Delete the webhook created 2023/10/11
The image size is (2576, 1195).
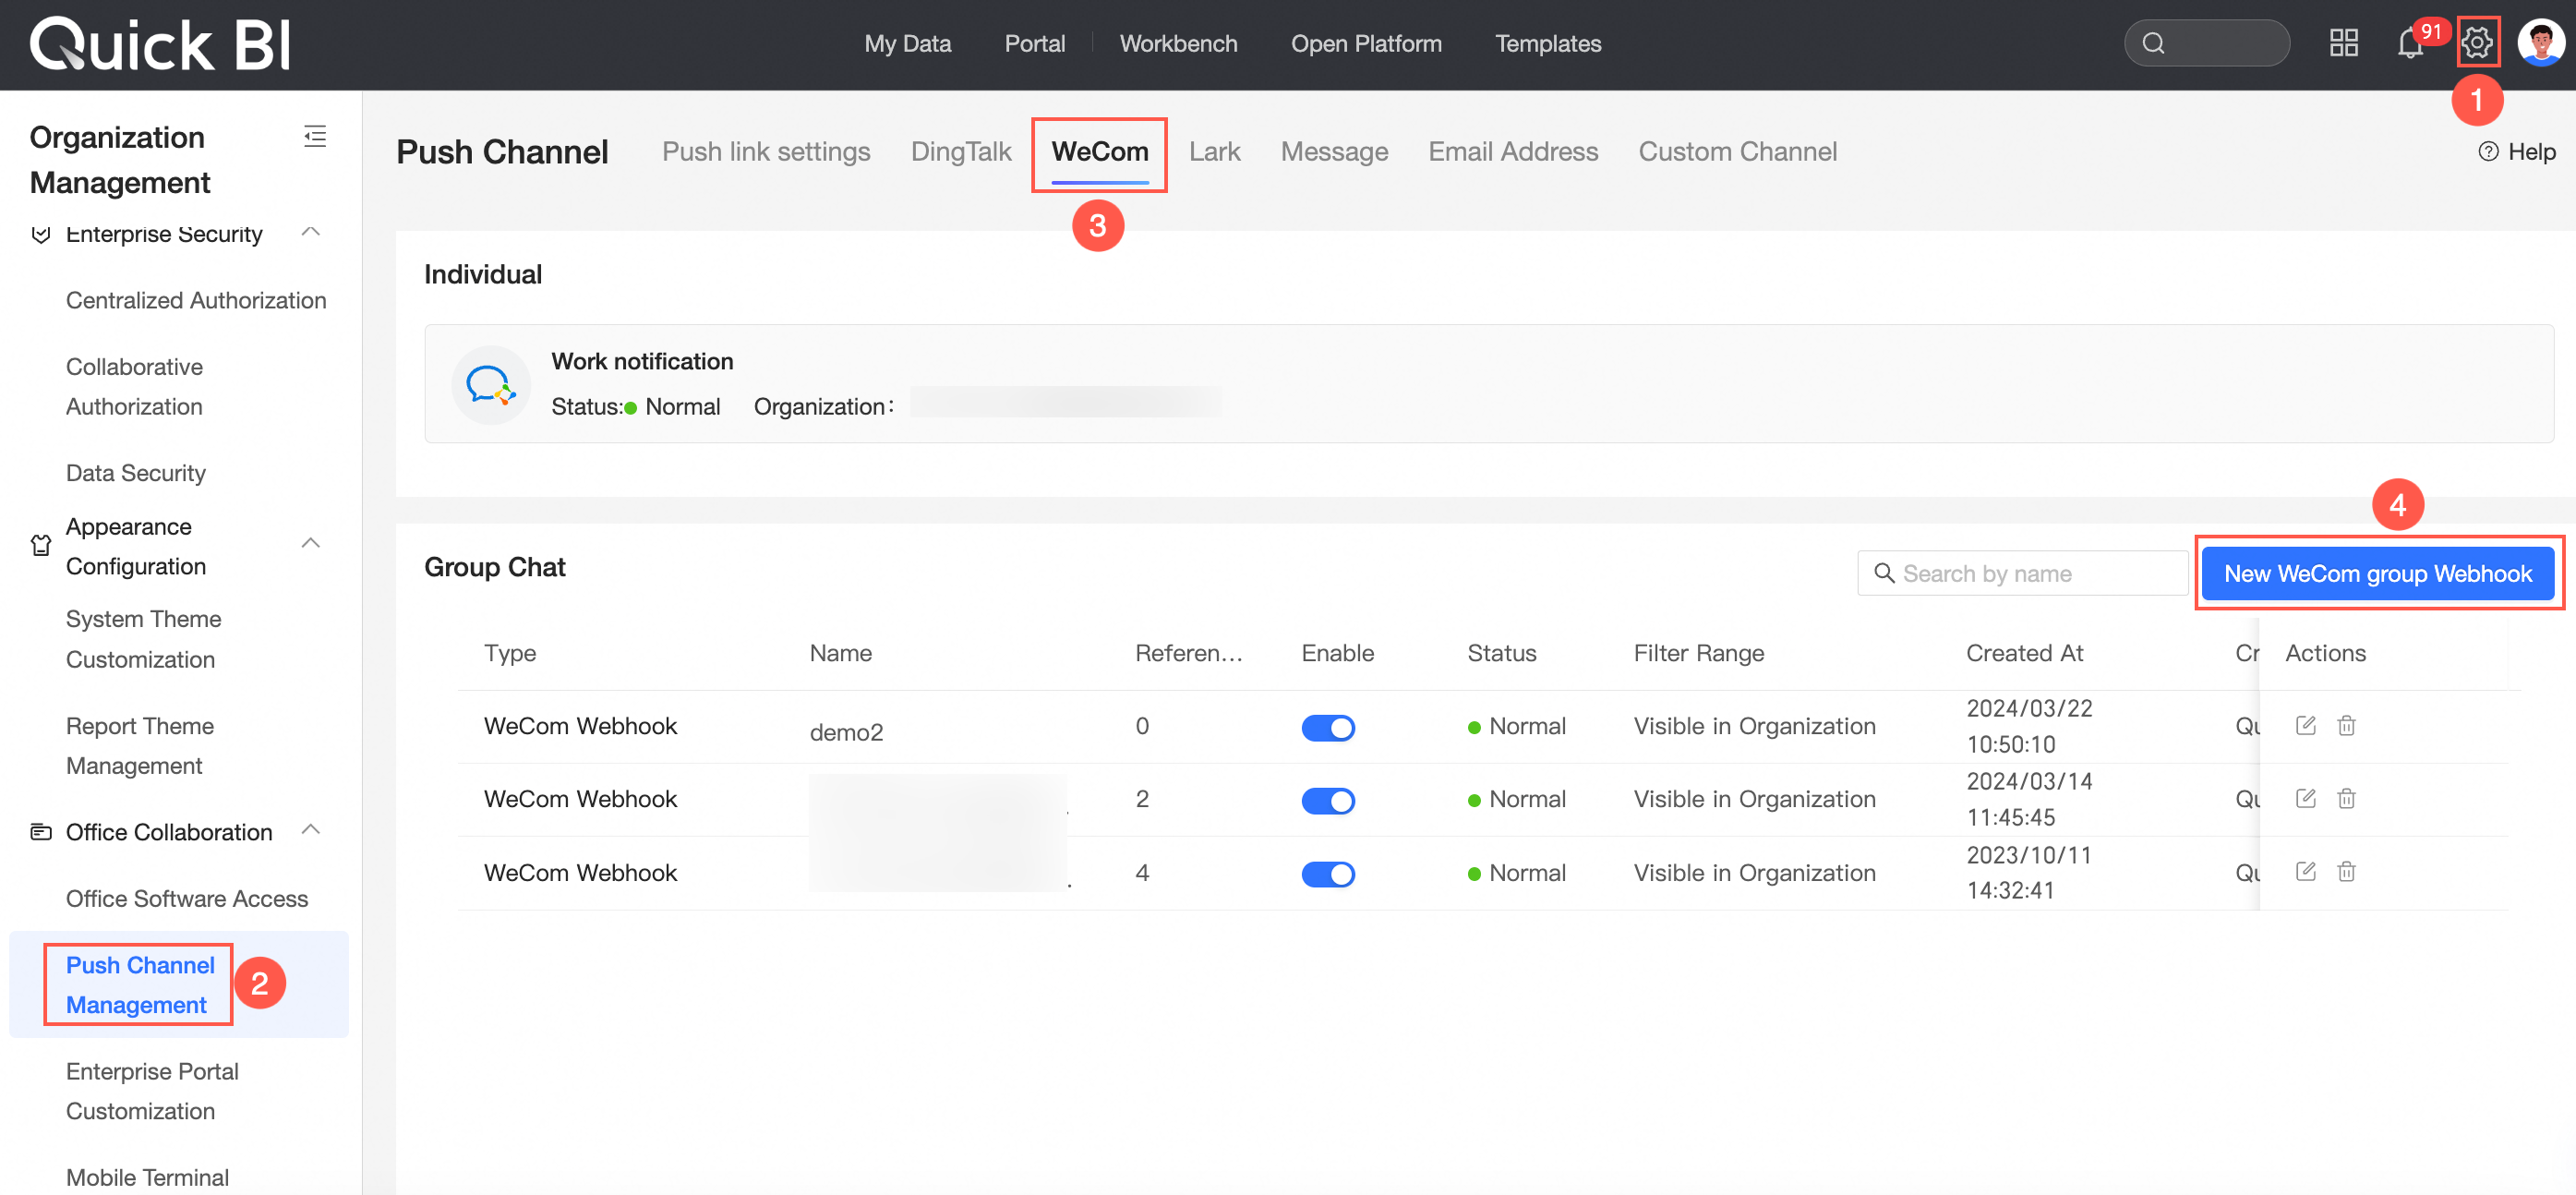(2346, 872)
